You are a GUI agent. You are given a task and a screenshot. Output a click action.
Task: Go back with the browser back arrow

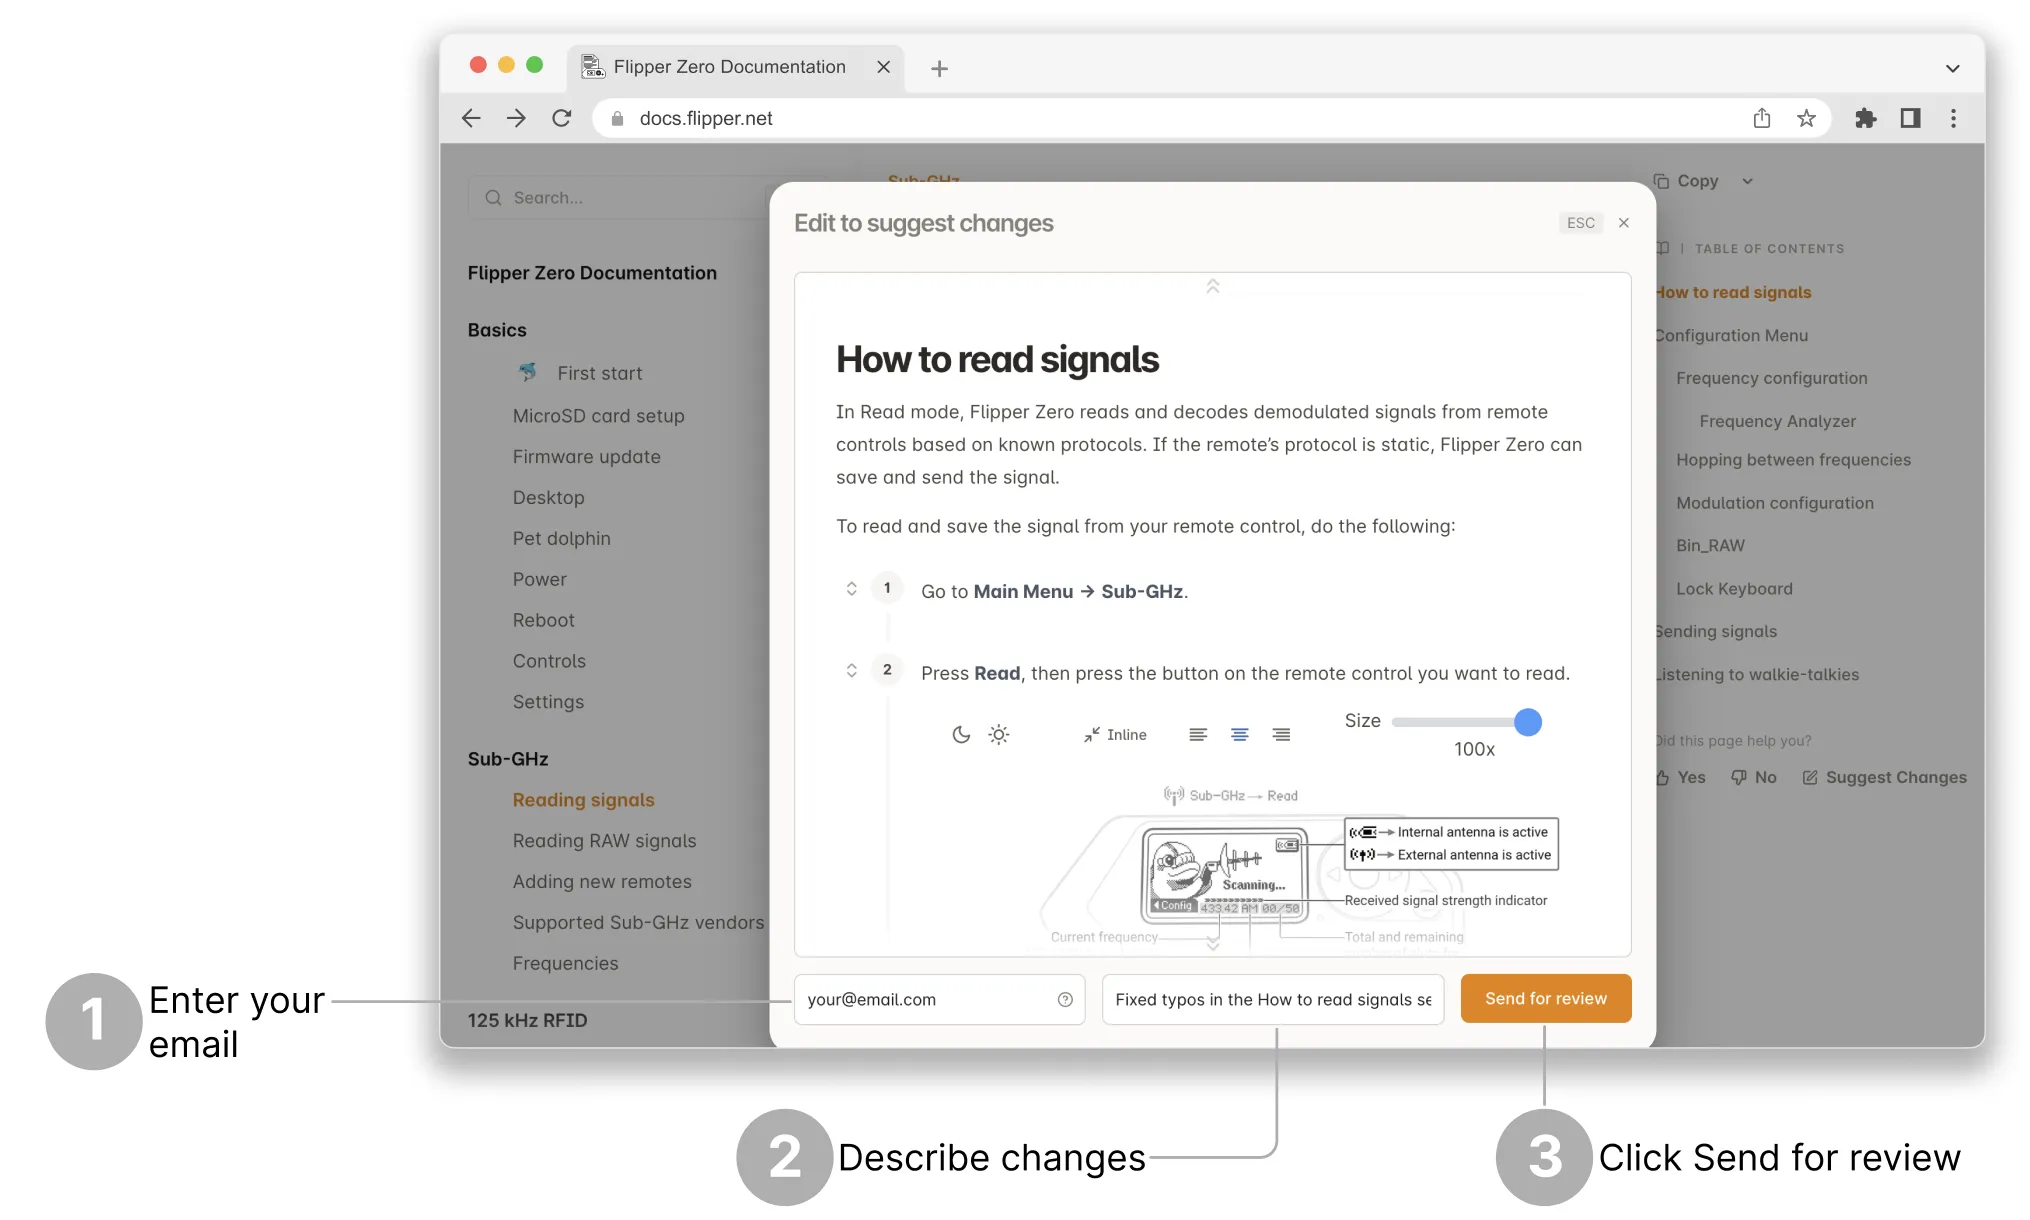coord(471,119)
